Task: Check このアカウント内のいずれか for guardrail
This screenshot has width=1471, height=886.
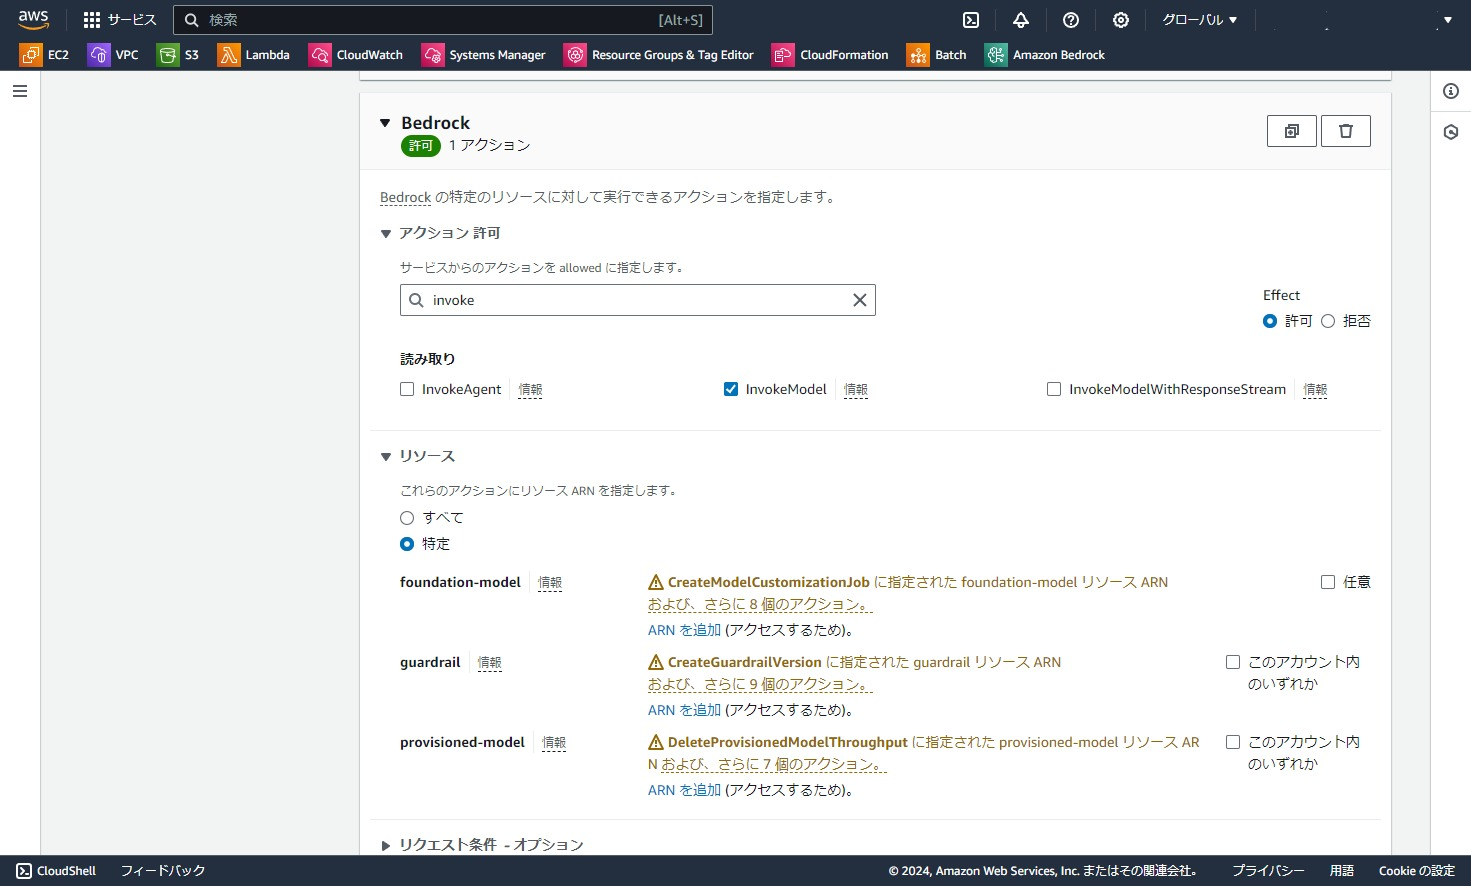Action: [x=1233, y=662]
